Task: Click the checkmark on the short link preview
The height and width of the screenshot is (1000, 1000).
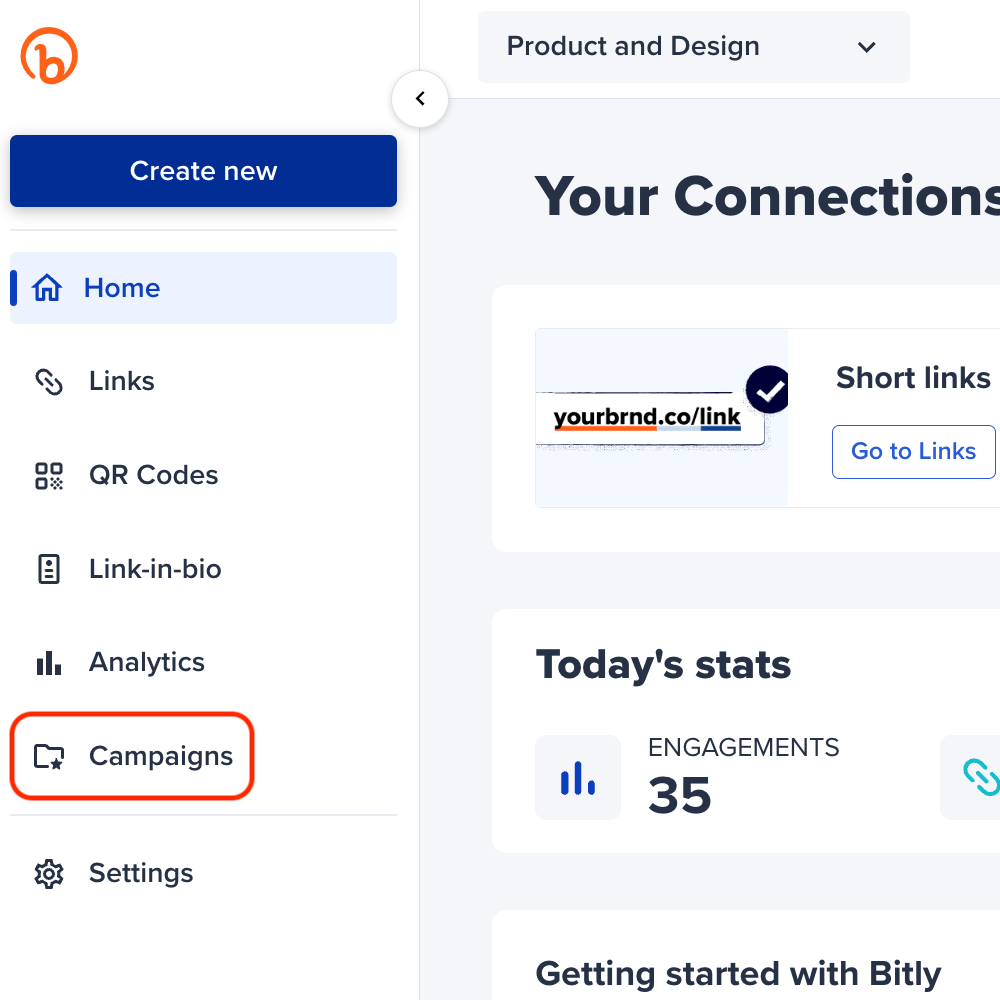Action: click(767, 390)
